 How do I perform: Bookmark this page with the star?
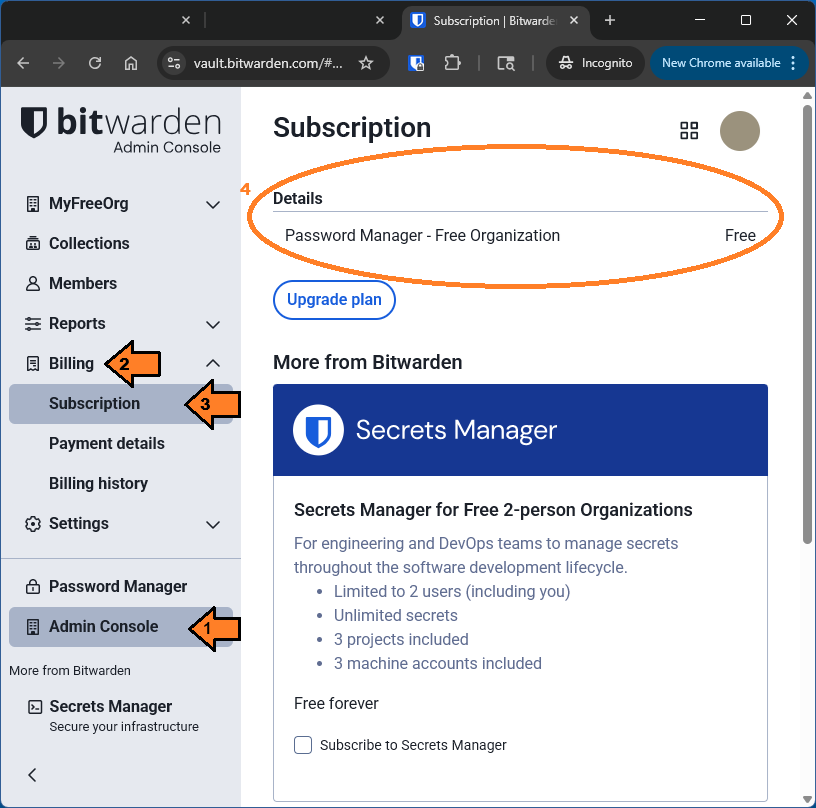(x=366, y=63)
